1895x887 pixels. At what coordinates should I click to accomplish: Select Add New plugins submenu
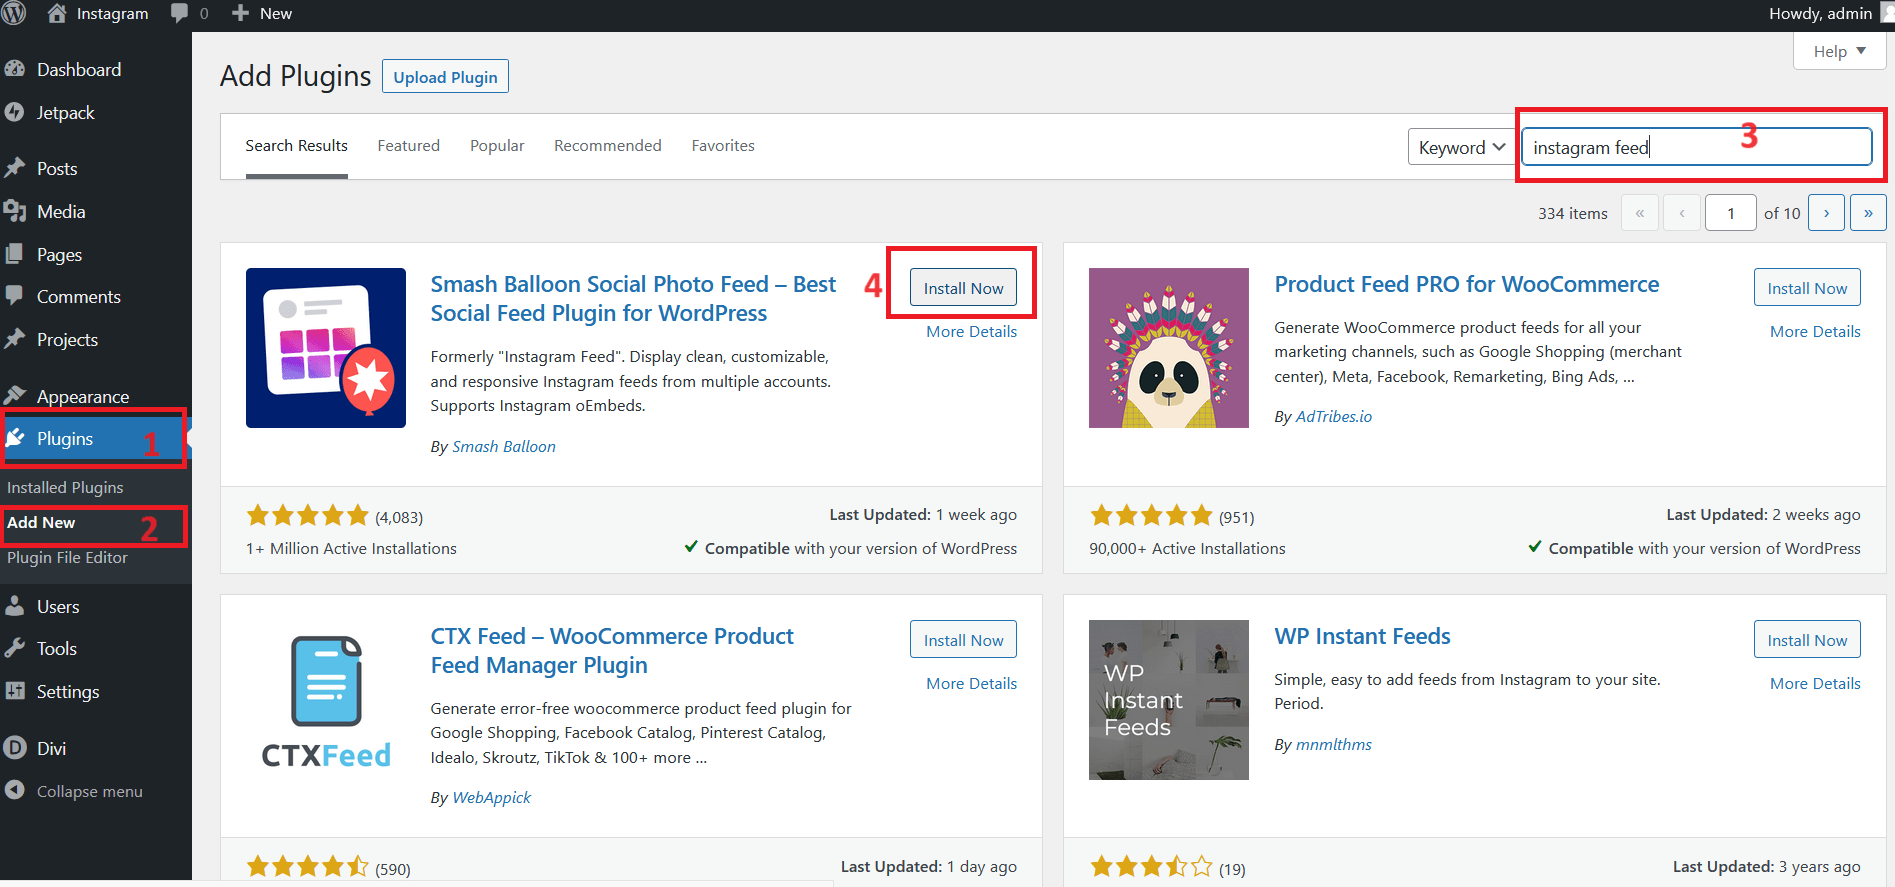[41, 523]
